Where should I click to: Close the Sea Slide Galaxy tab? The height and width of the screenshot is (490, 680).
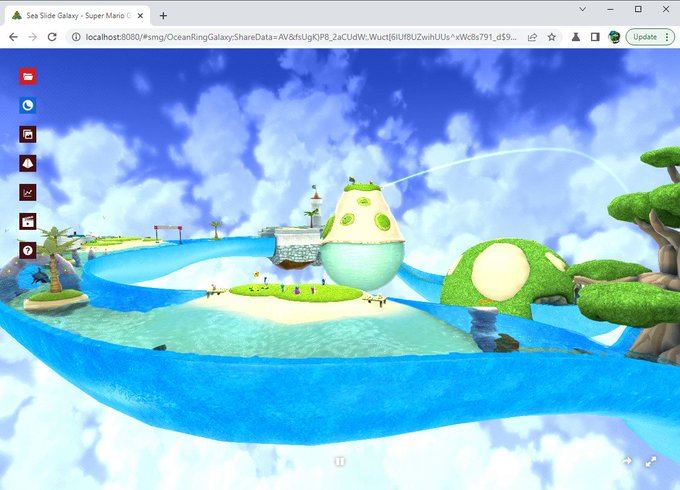tap(140, 16)
